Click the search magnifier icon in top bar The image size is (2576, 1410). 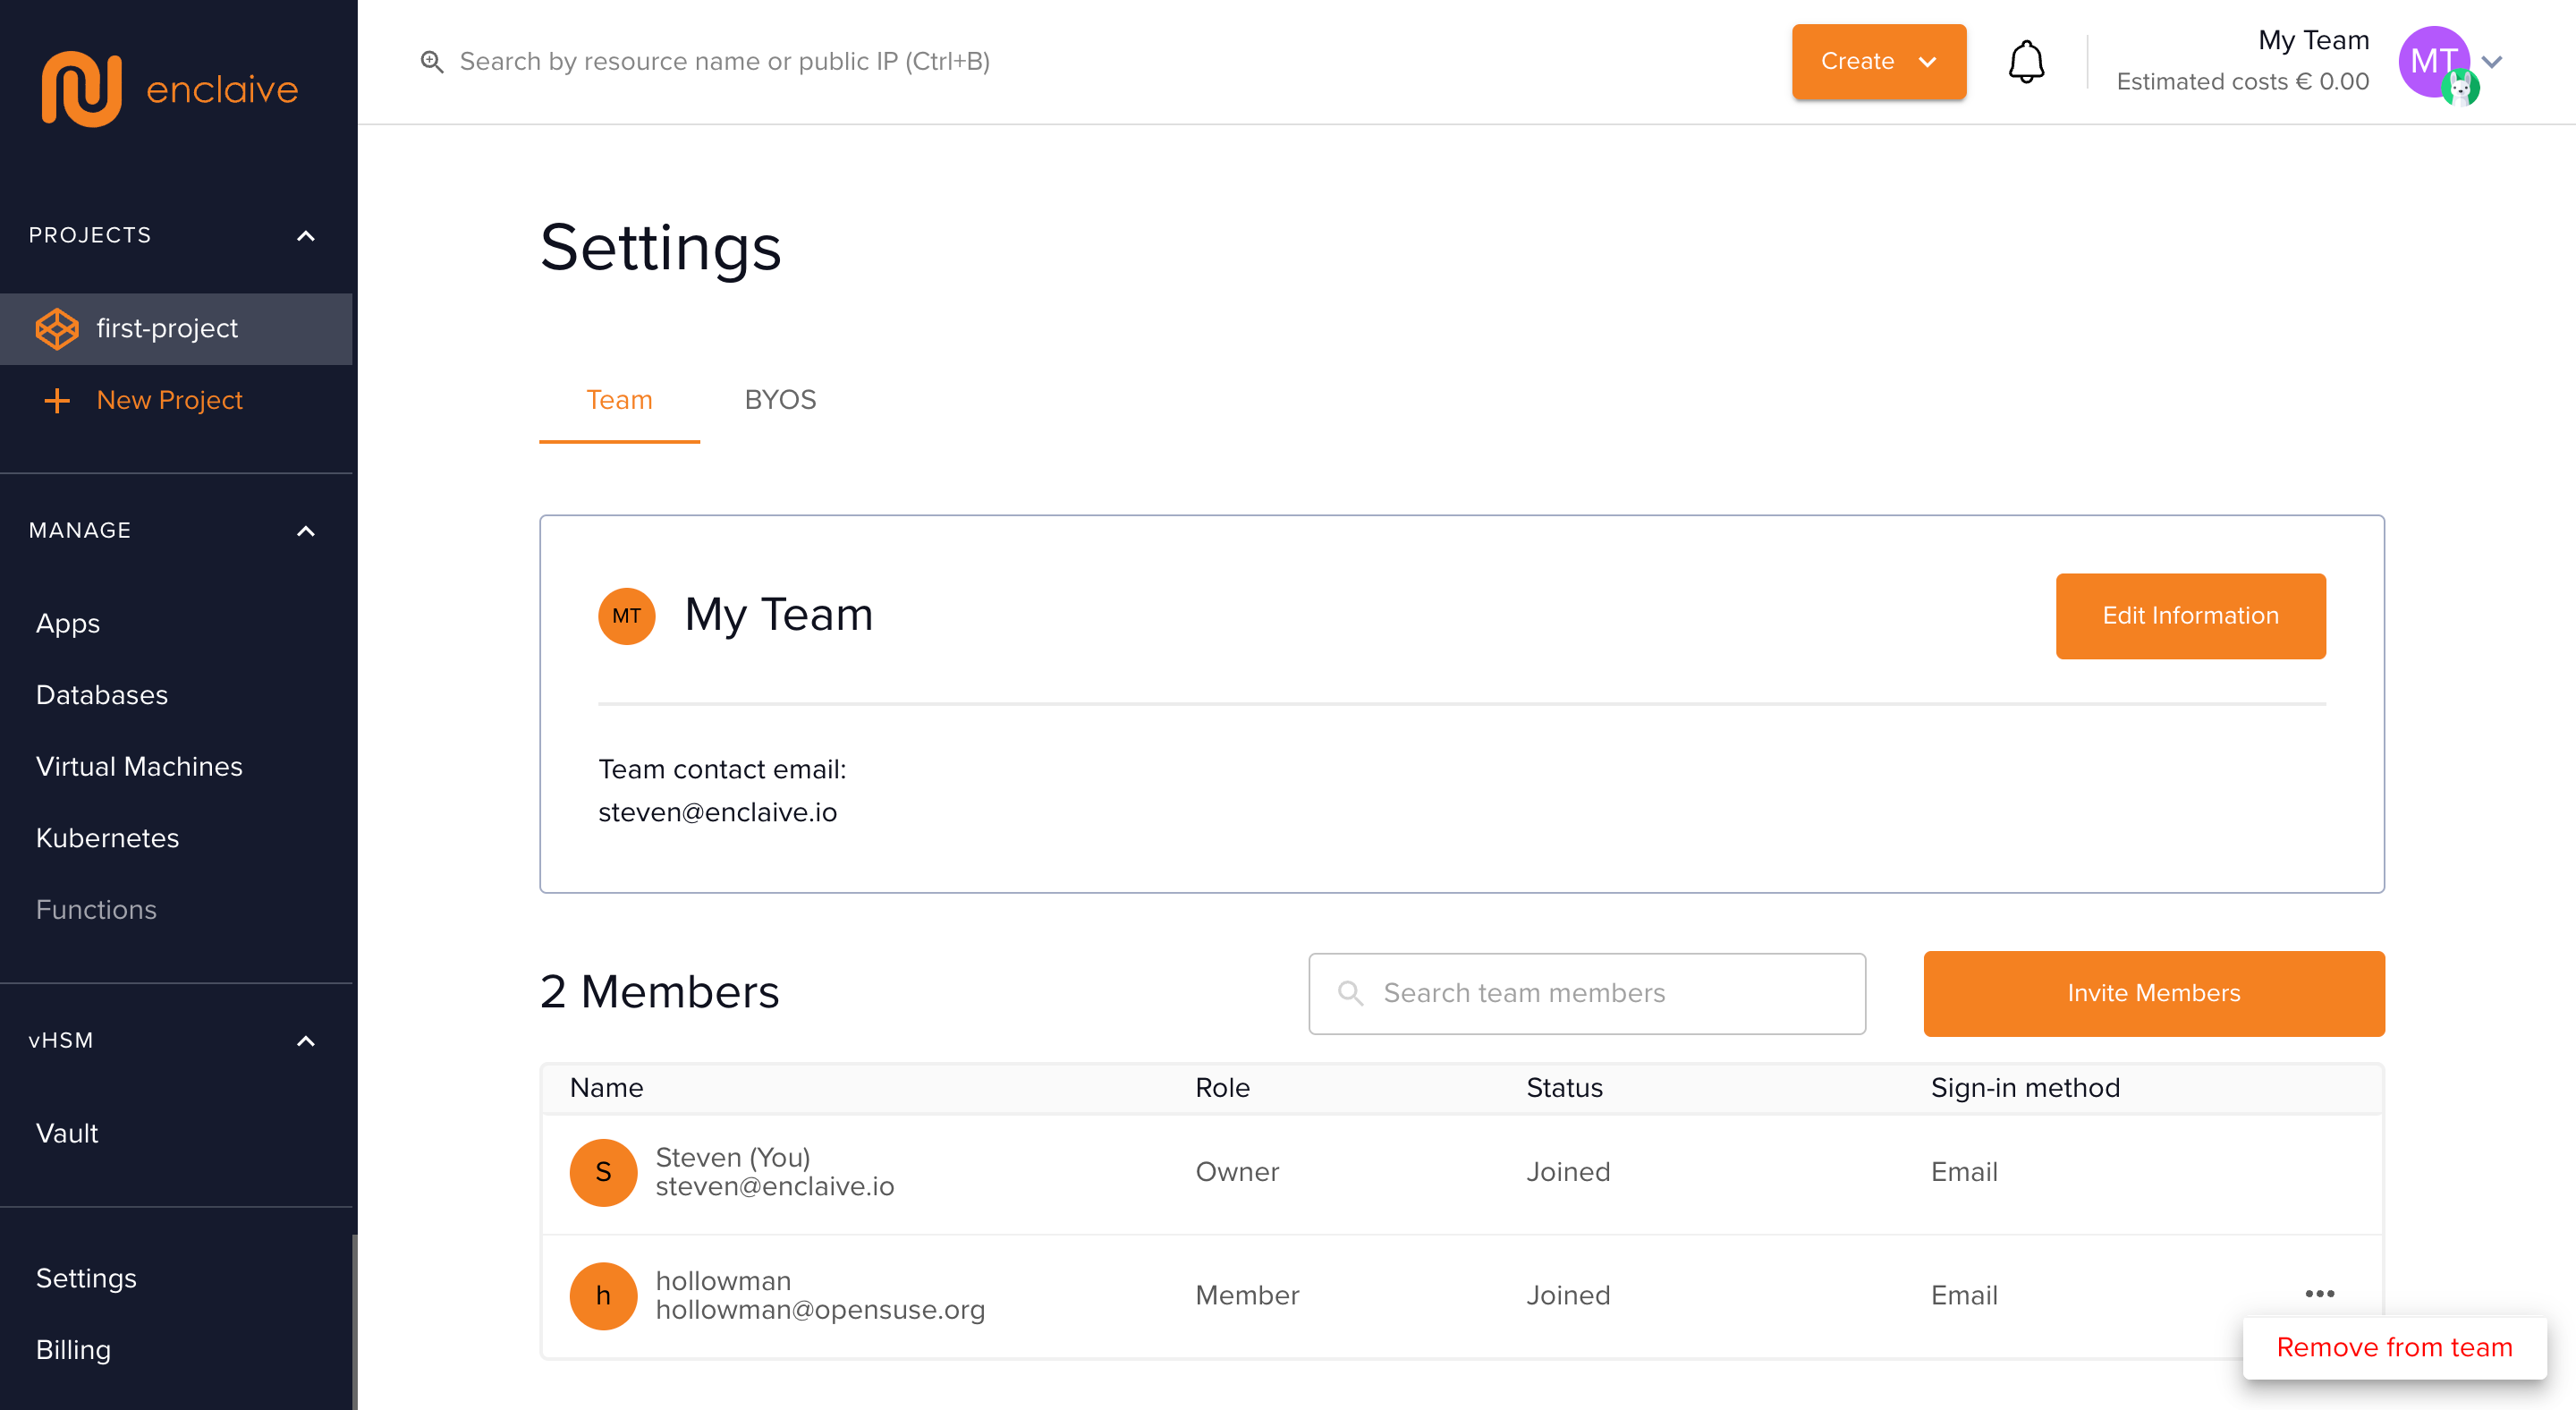pyautogui.click(x=432, y=62)
